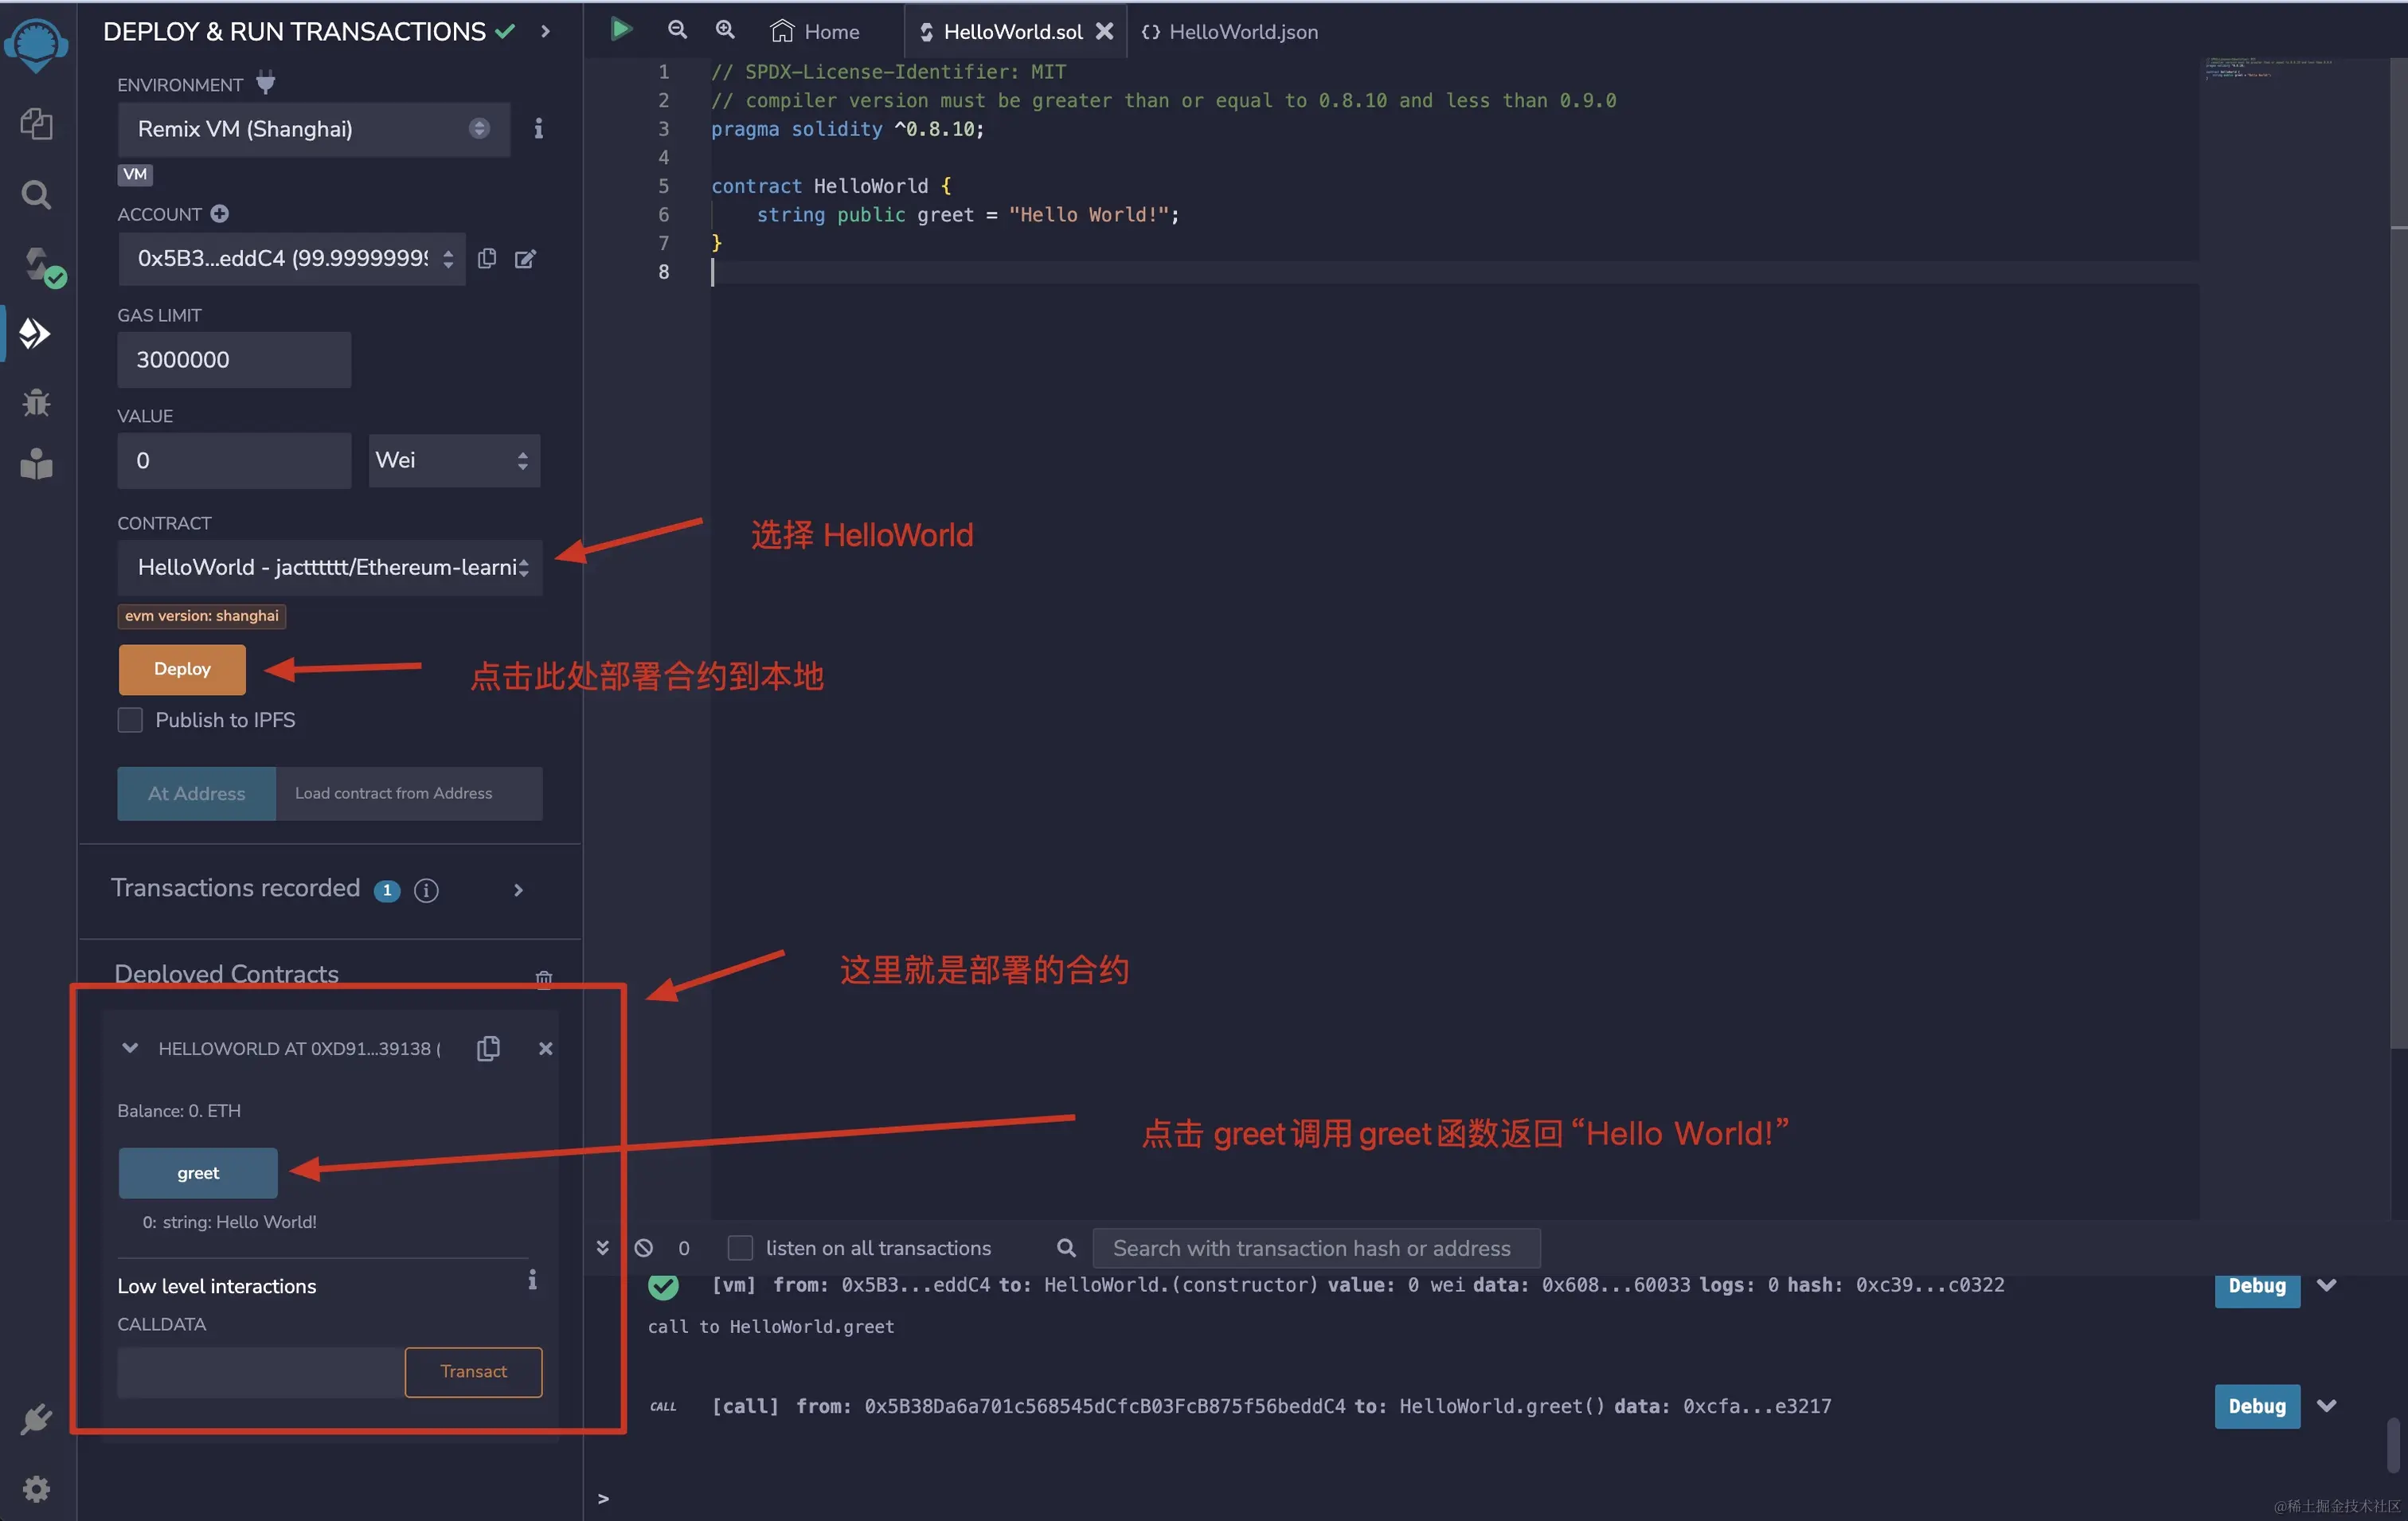2408x1521 pixels.
Task: Open the Debugger bug sidebar icon
Action: coord(36,402)
